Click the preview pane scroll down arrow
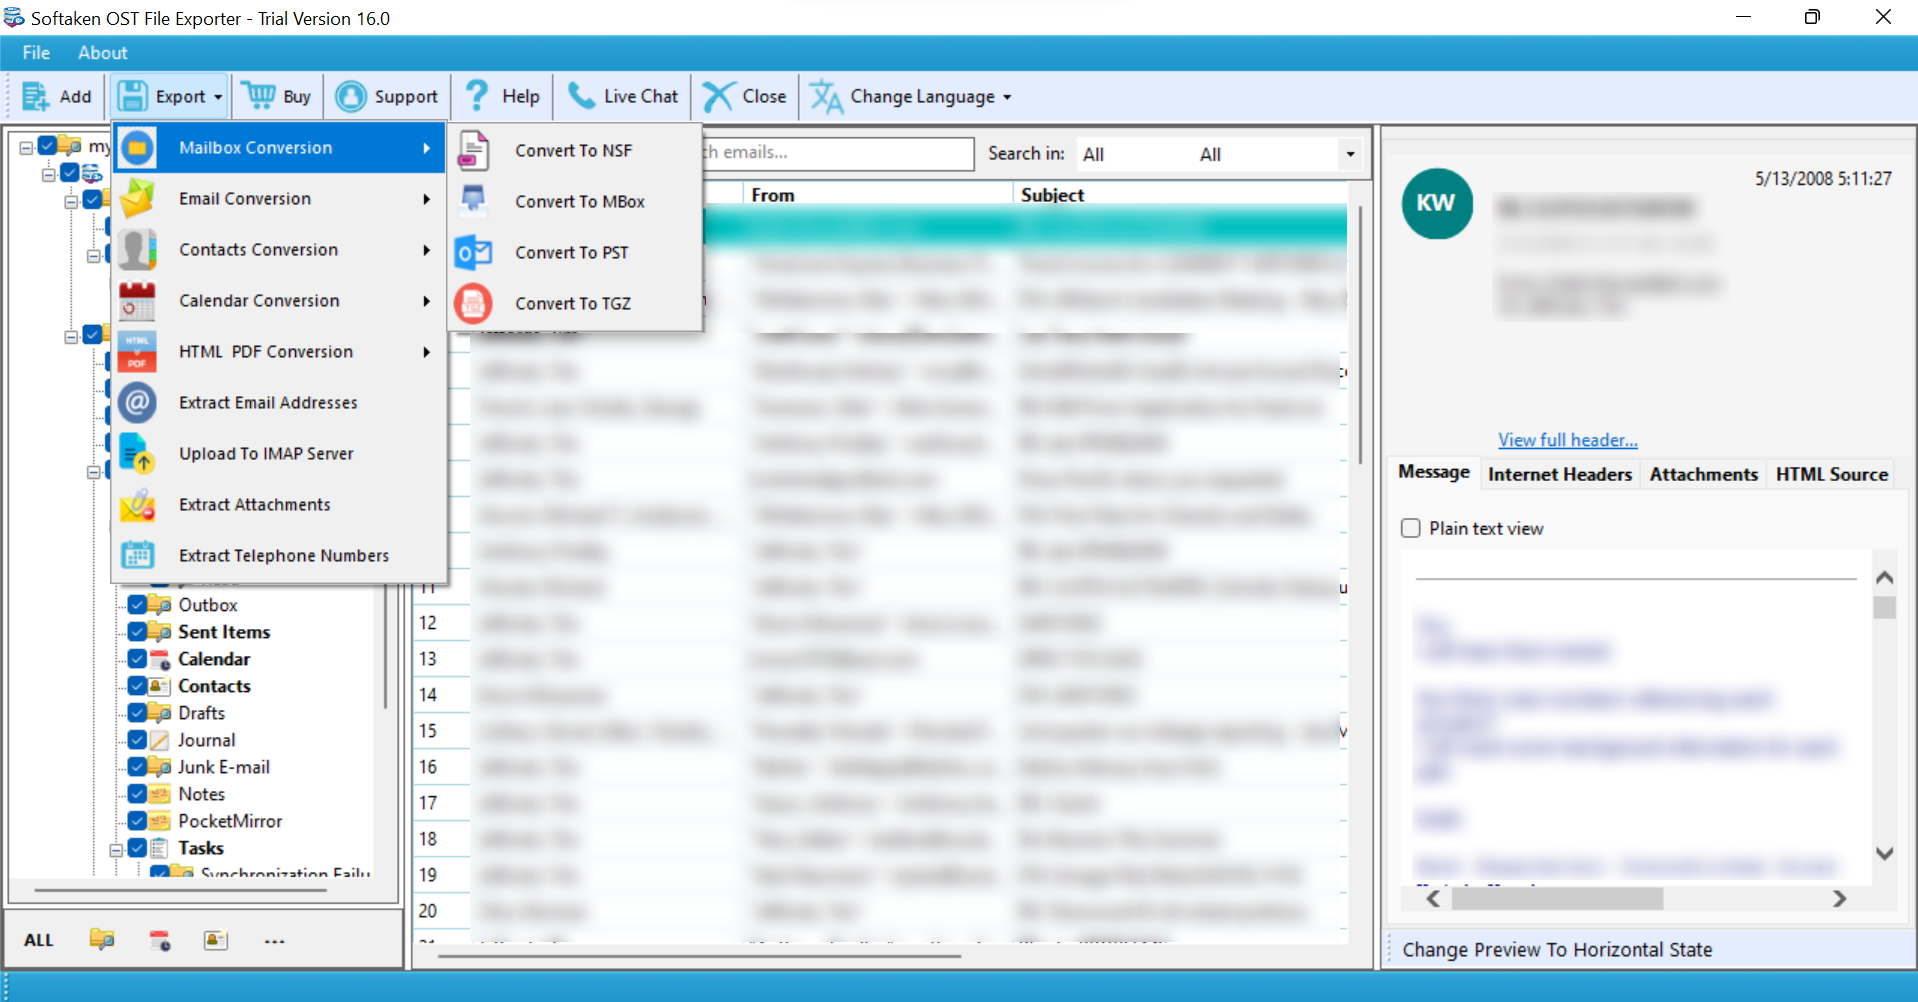 tap(1885, 854)
